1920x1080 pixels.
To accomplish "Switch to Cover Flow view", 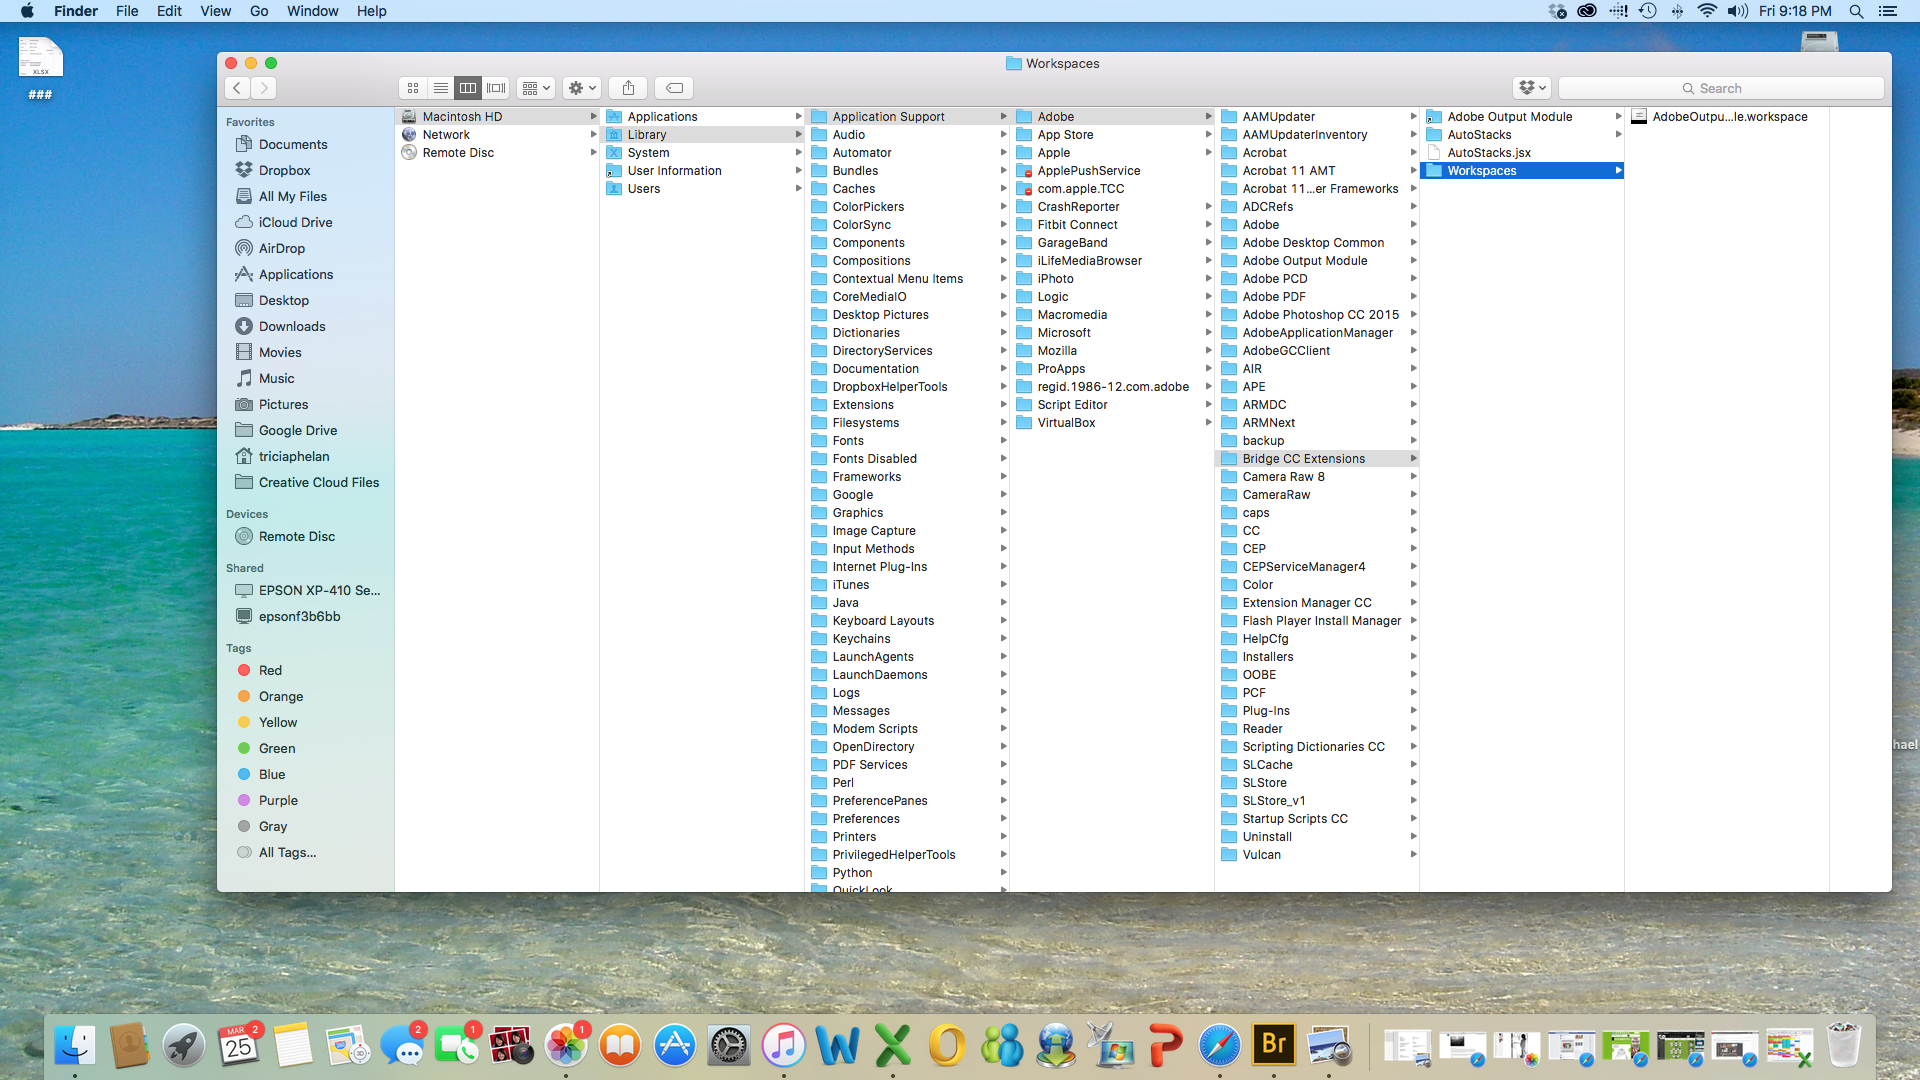I will (496, 88).
